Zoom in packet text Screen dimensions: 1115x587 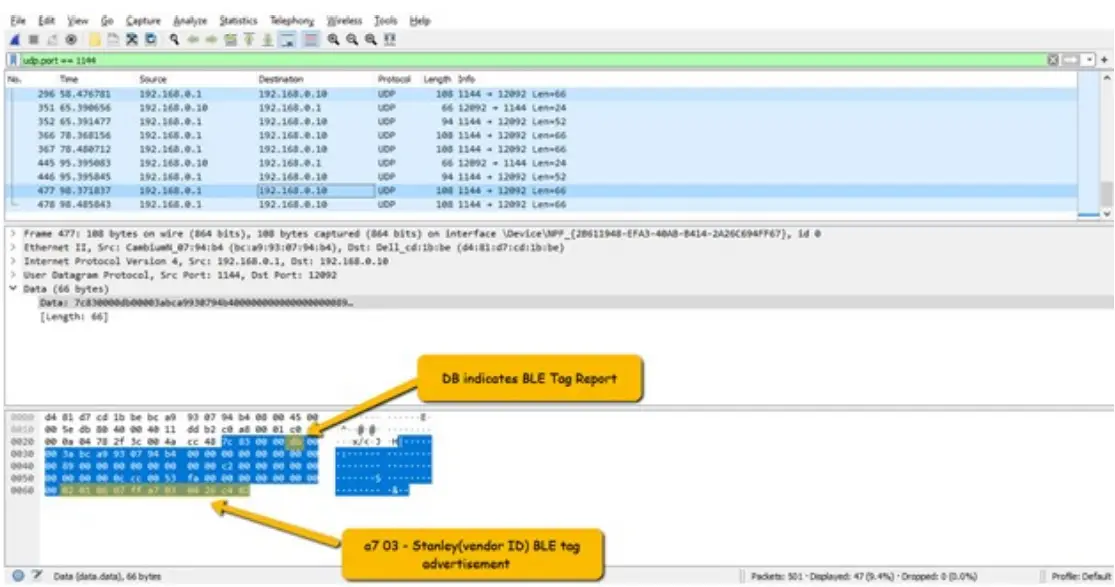[333, 40]
